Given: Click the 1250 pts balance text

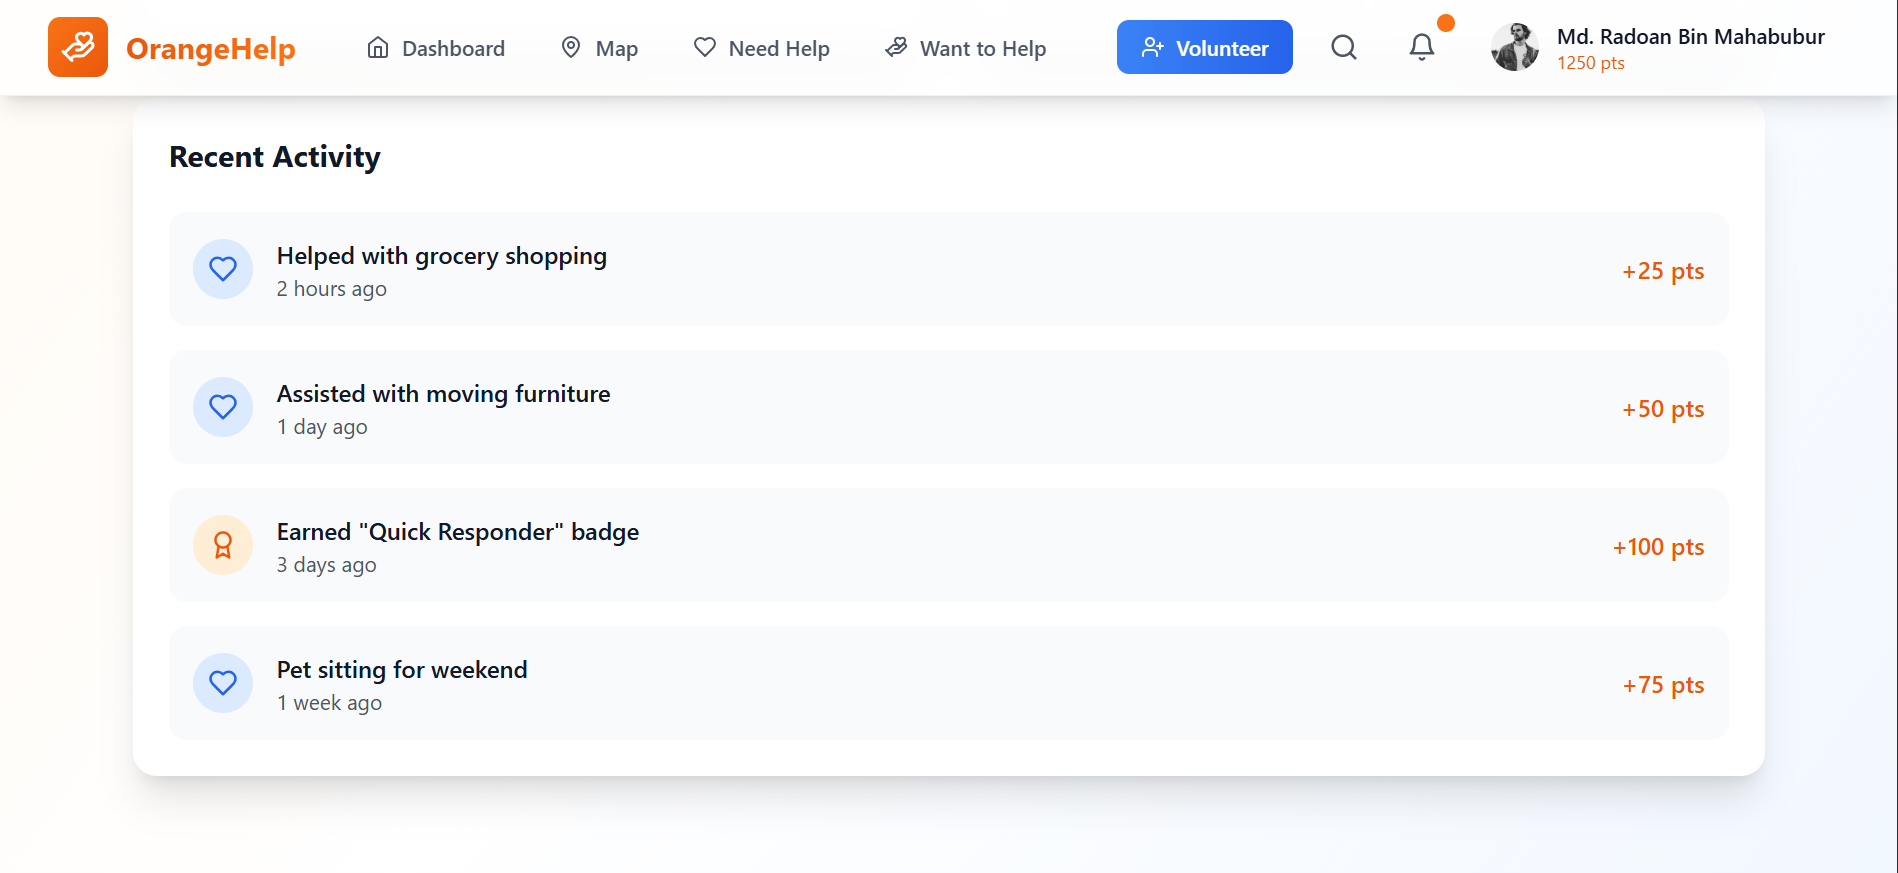Looking at the screenshot, I should [1591, 63].
